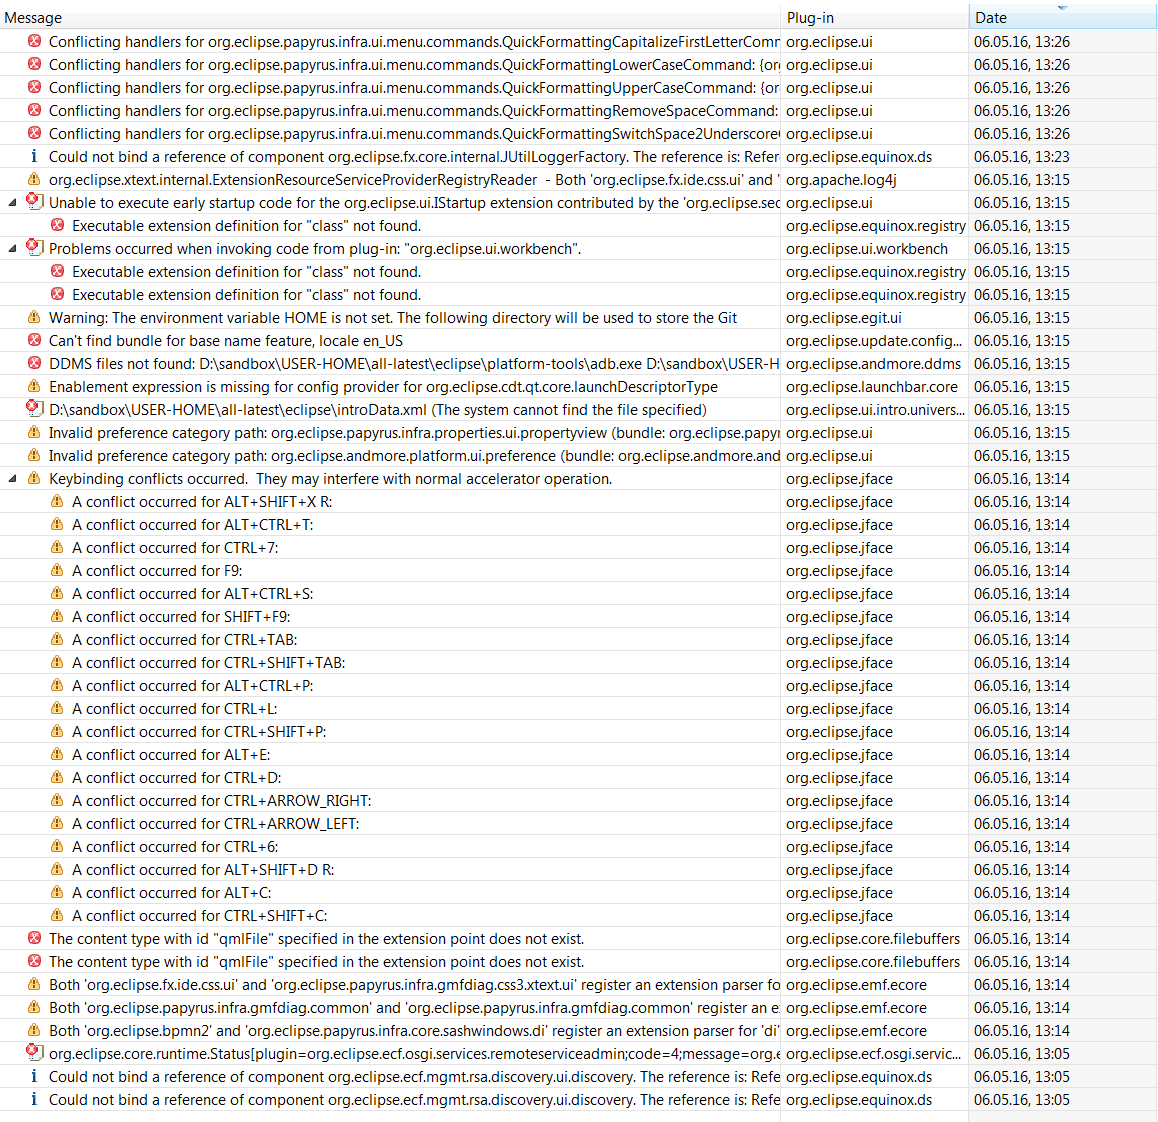
Task: Select the 'org.apache.log4j' plug-in cell
Action: 874,179
